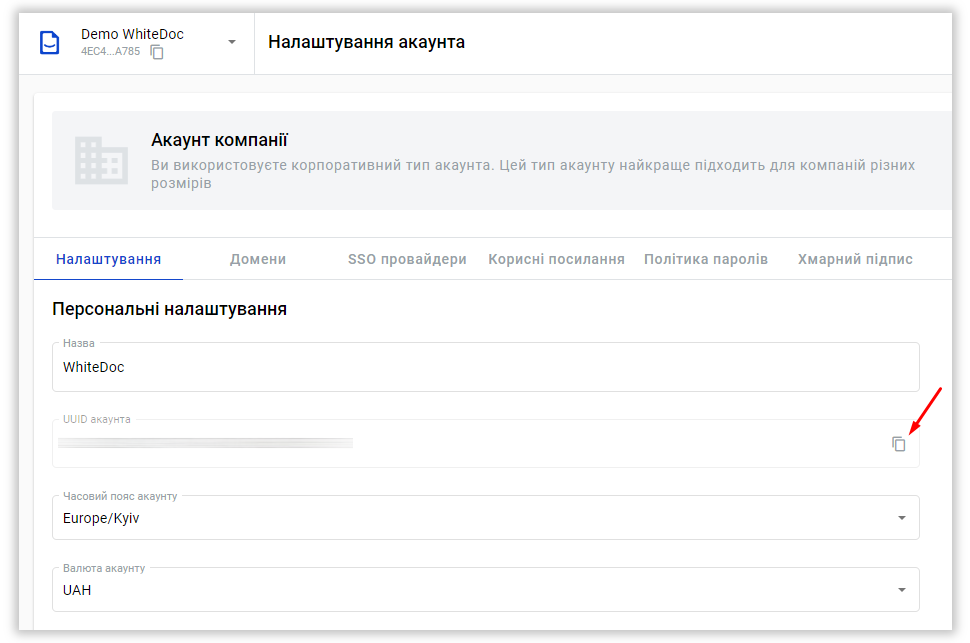Switch to the Налаштування tab
This screenshot has width=970, height=643.
108,259
